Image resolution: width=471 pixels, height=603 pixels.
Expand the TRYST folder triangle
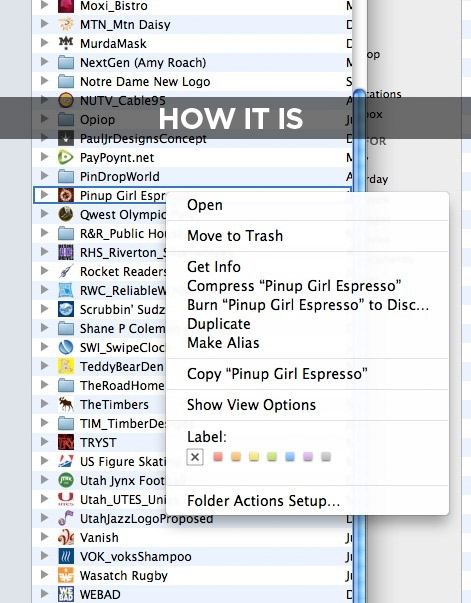tap(45, 441)
